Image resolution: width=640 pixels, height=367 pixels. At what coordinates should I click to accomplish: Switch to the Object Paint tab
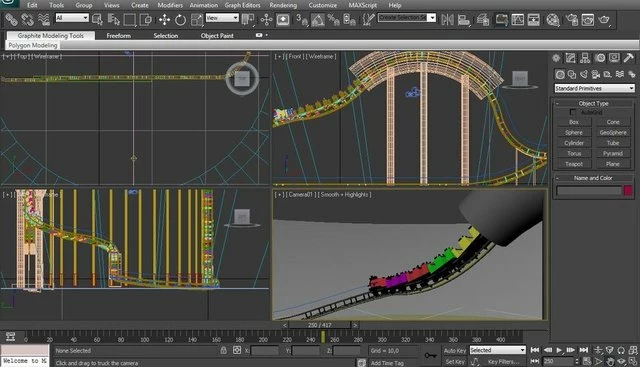click(x=217, y=36)
